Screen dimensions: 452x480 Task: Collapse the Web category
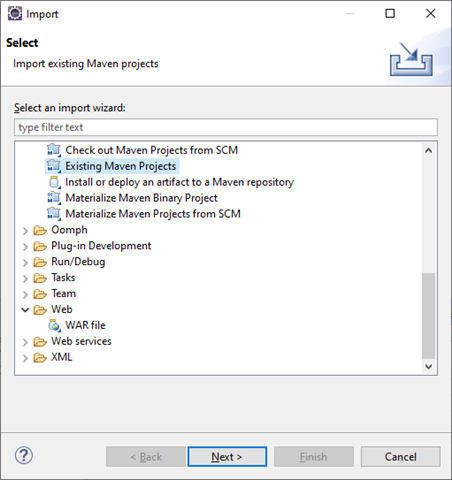25,310
